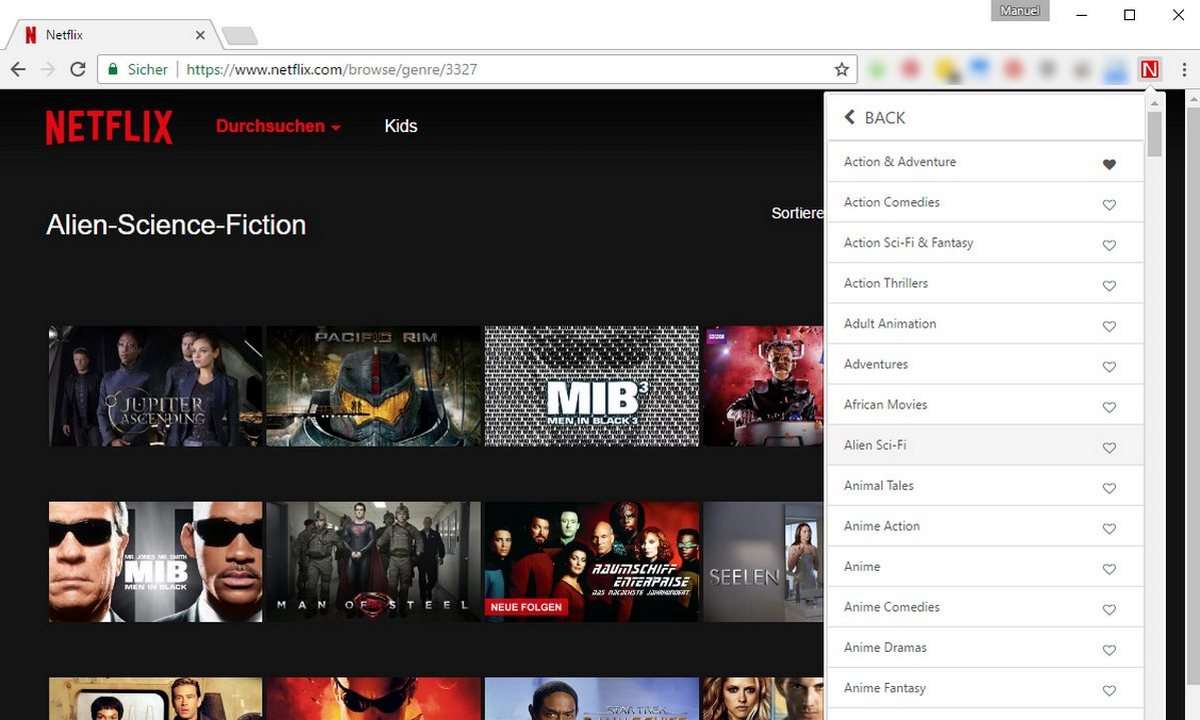The width and height of the screenshot is (1200, 720).
Task: Toggle heart for Adventures
Action: tap(1109, 367)
